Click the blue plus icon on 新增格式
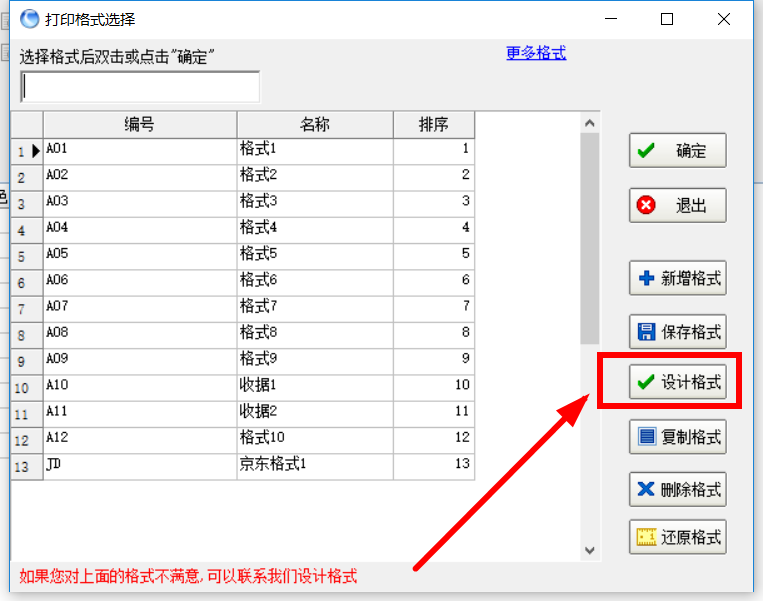Screen dimensions: 763x601 pyautogui.click(x=646, y=278)
